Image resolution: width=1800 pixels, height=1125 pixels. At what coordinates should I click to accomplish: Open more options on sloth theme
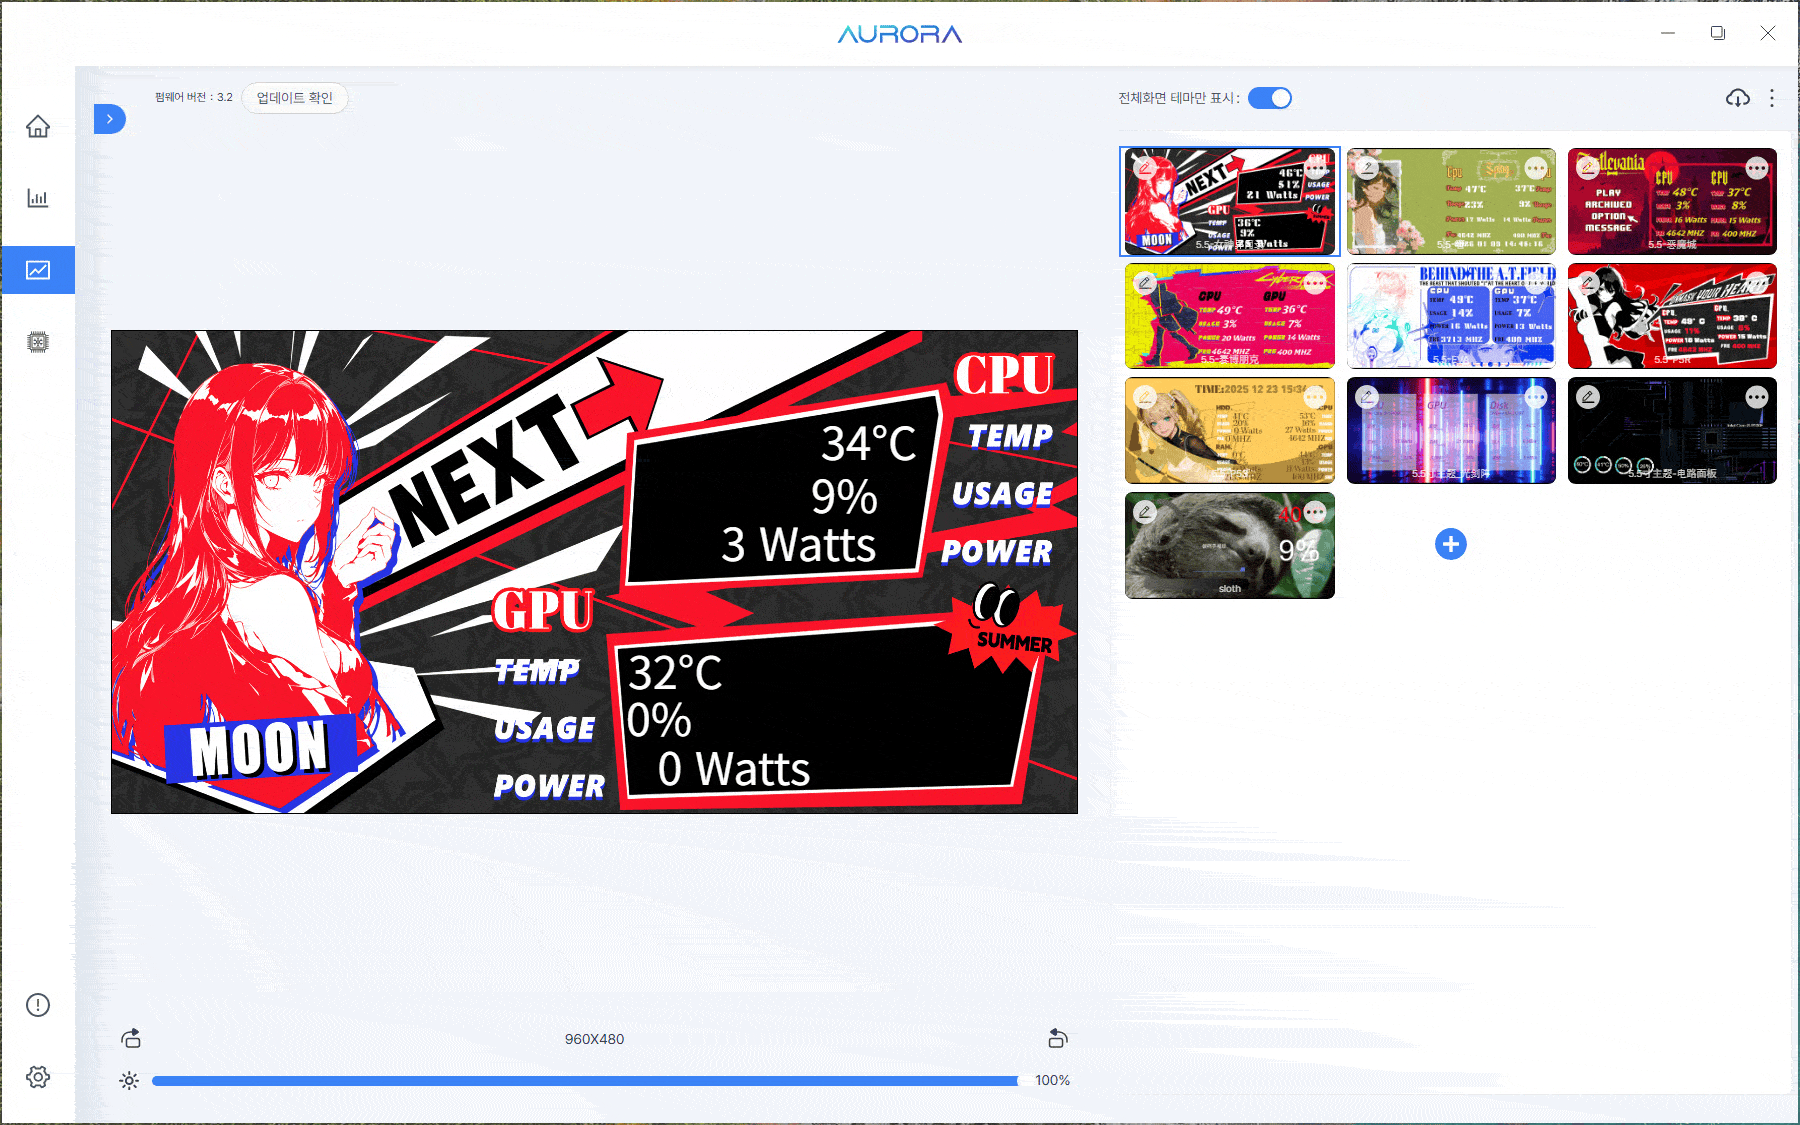tap(1314, 512)
